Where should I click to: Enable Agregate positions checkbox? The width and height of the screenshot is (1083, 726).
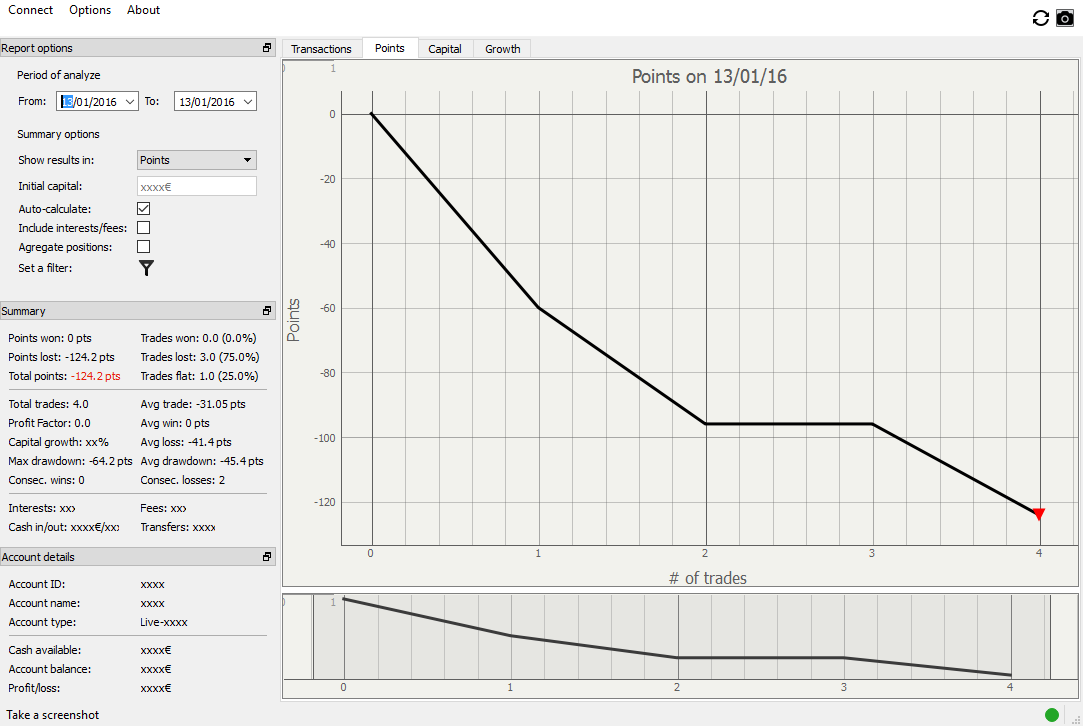coord(144,247)
